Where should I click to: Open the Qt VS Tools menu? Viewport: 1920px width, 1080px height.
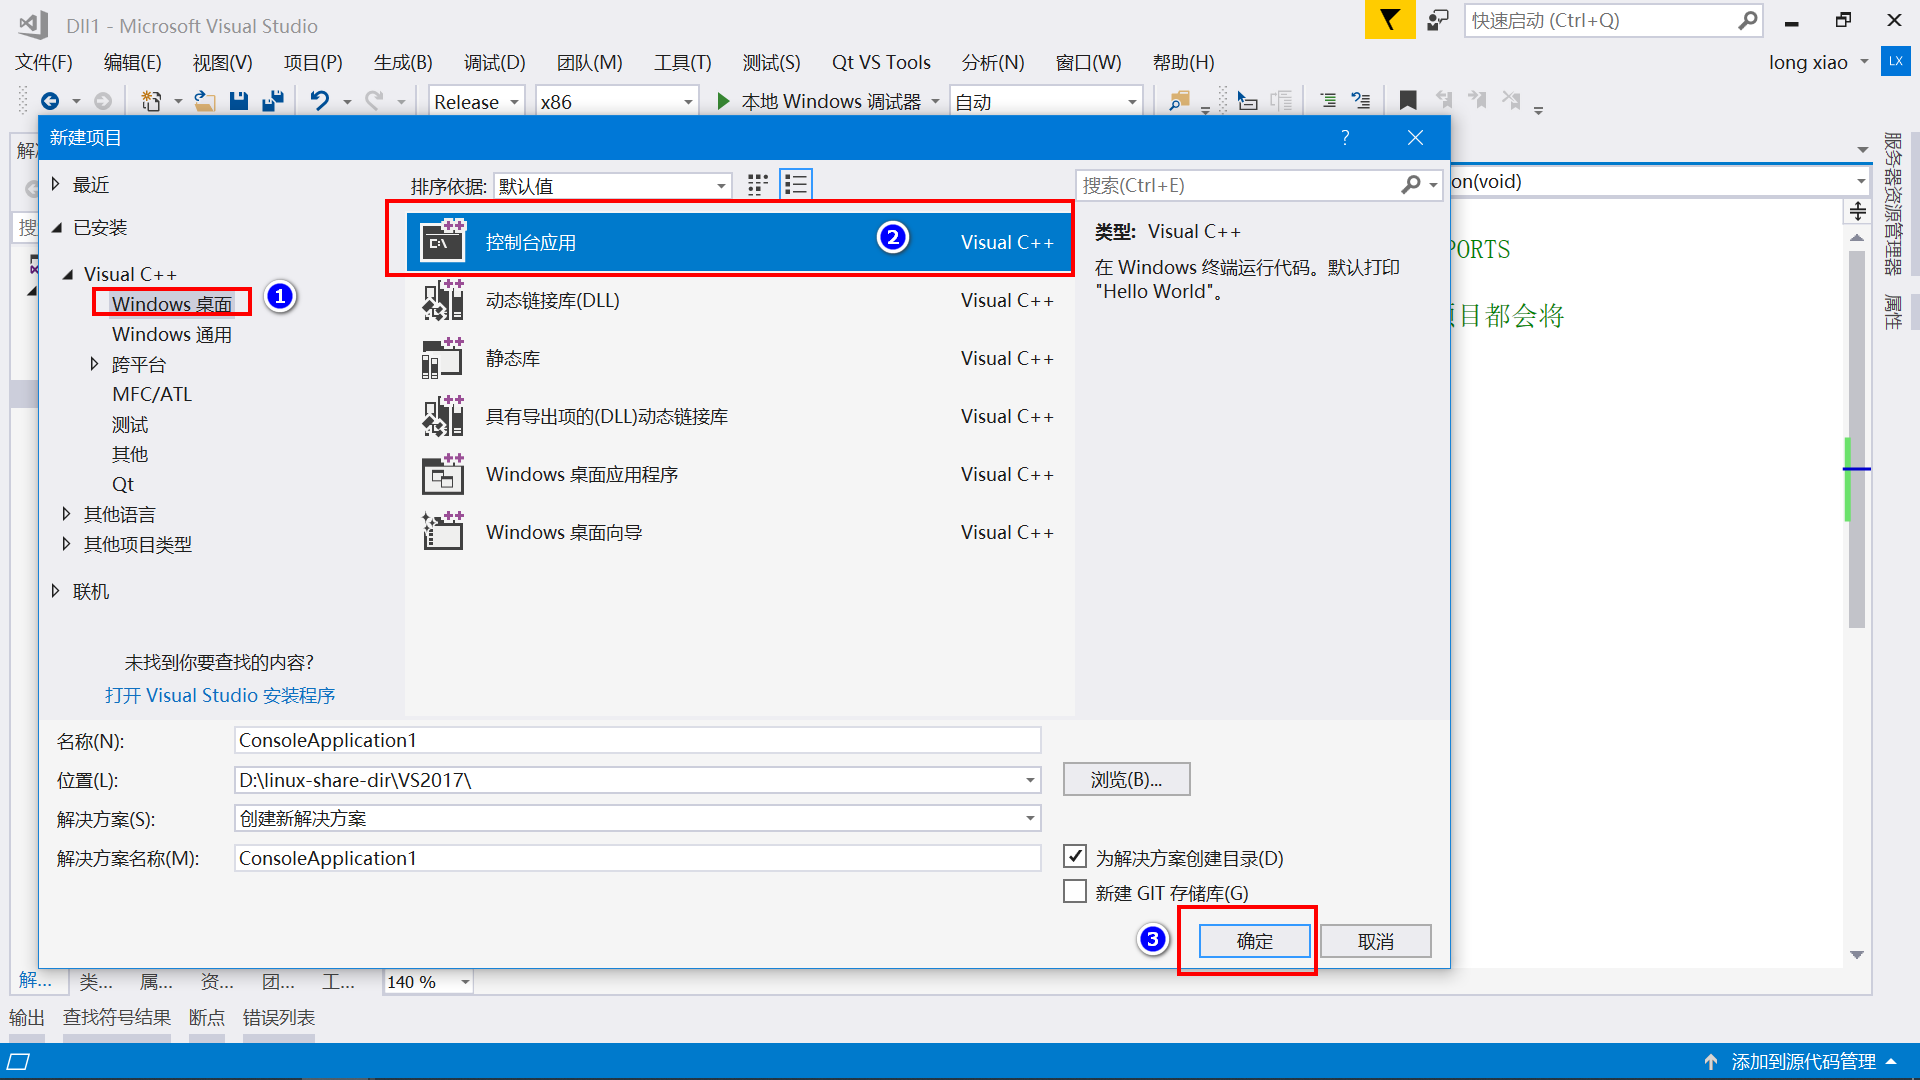tap(880, 62)
